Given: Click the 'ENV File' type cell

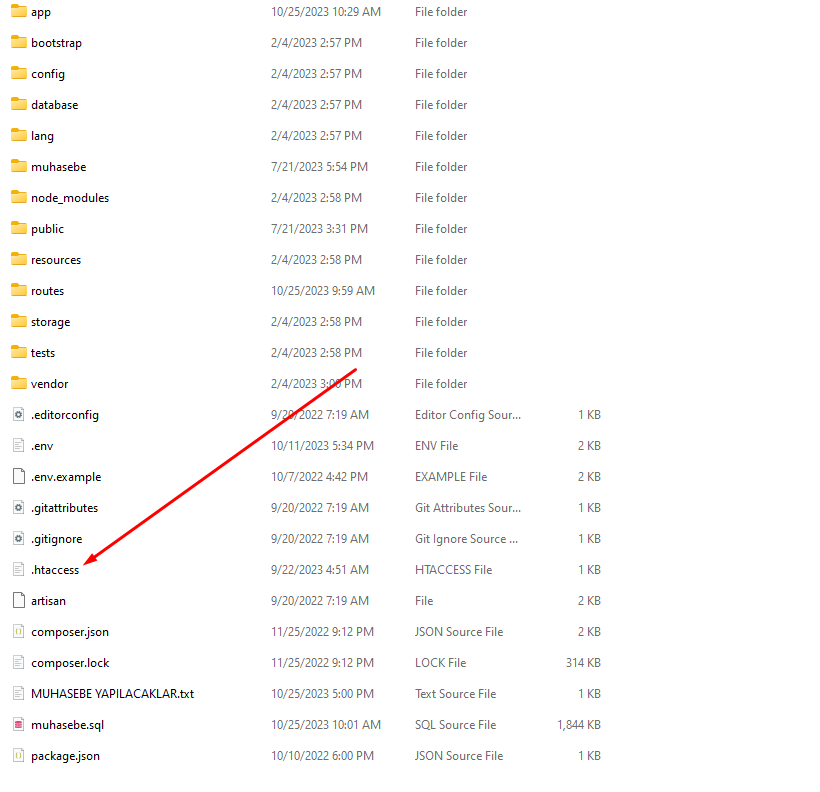Looking at the screenshot, I should pyautogui.click(x=437, y=446).
